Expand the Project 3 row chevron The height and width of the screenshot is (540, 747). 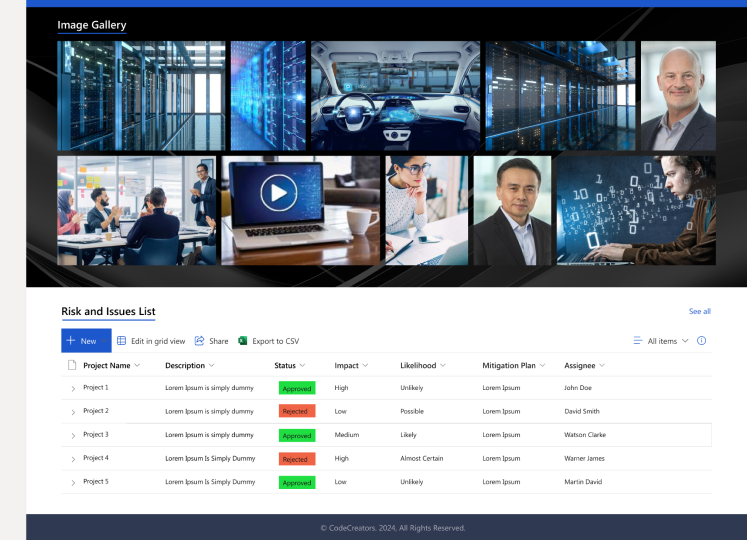(73, 436)
